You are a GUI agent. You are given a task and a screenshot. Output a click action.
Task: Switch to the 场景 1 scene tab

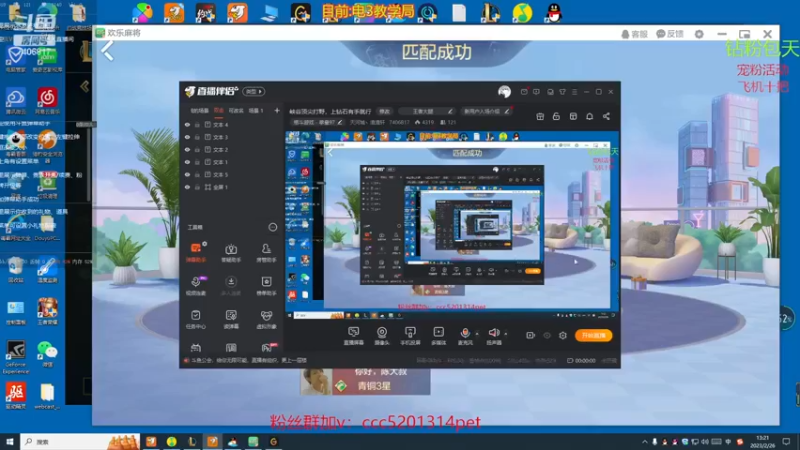pos(256,110)
